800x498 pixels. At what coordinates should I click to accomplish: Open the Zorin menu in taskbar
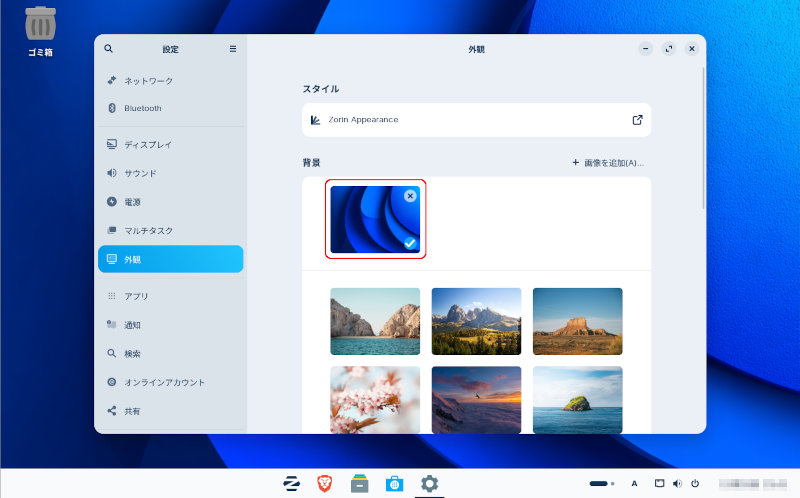[291, 483]
